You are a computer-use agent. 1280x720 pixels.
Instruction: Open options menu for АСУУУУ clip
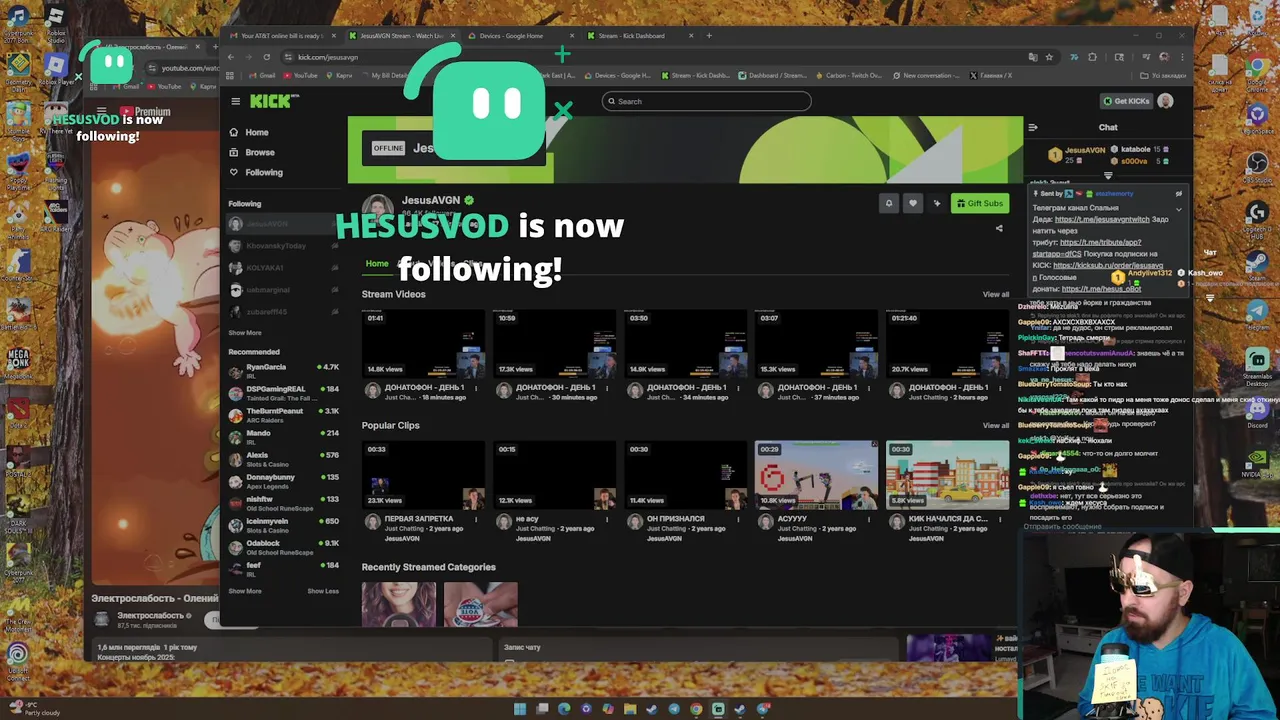869,519
